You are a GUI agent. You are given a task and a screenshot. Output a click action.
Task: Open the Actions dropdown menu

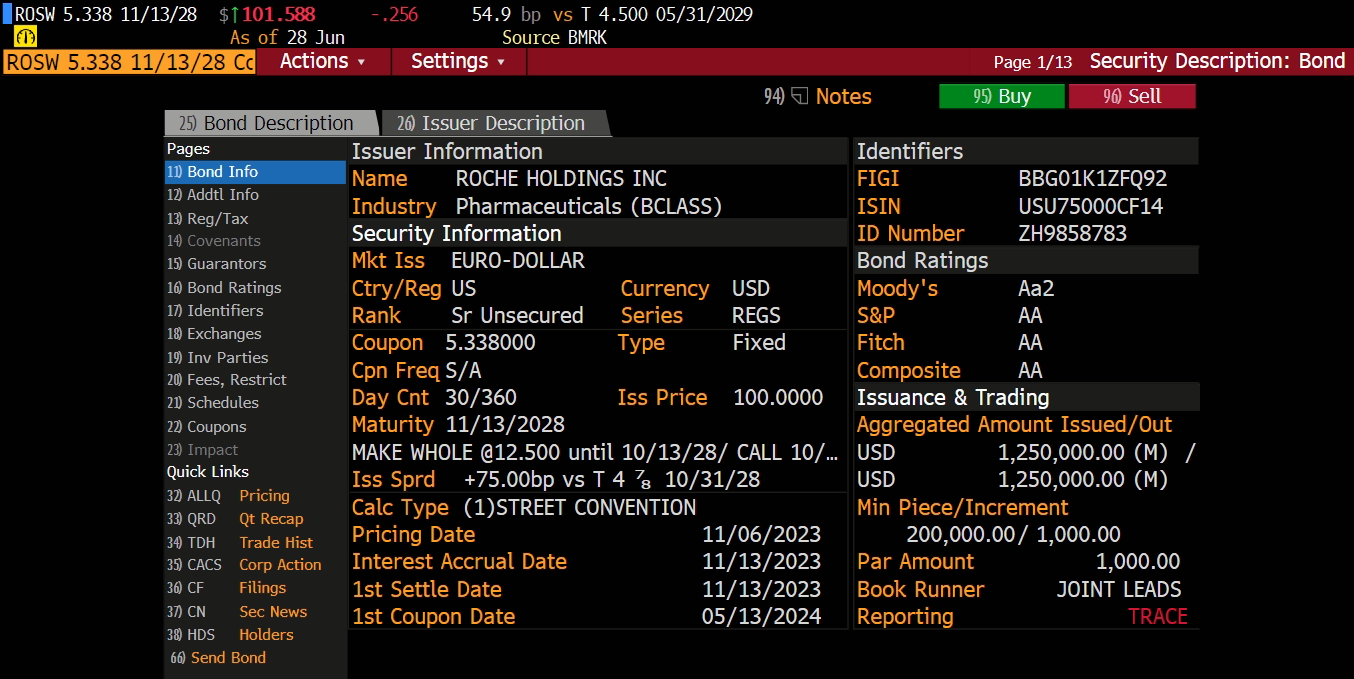click(x=322, y=61)
